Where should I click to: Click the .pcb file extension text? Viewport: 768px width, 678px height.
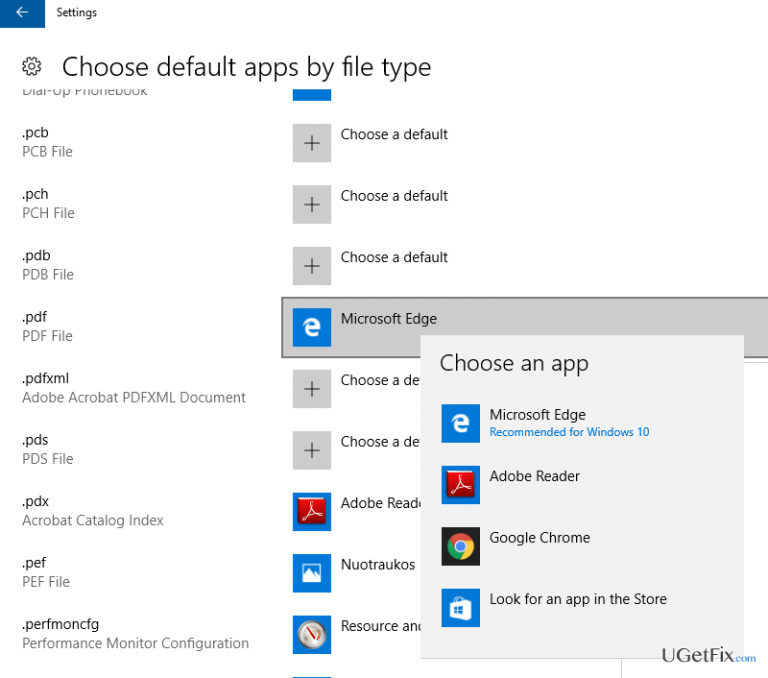click(x=35, y=133)
